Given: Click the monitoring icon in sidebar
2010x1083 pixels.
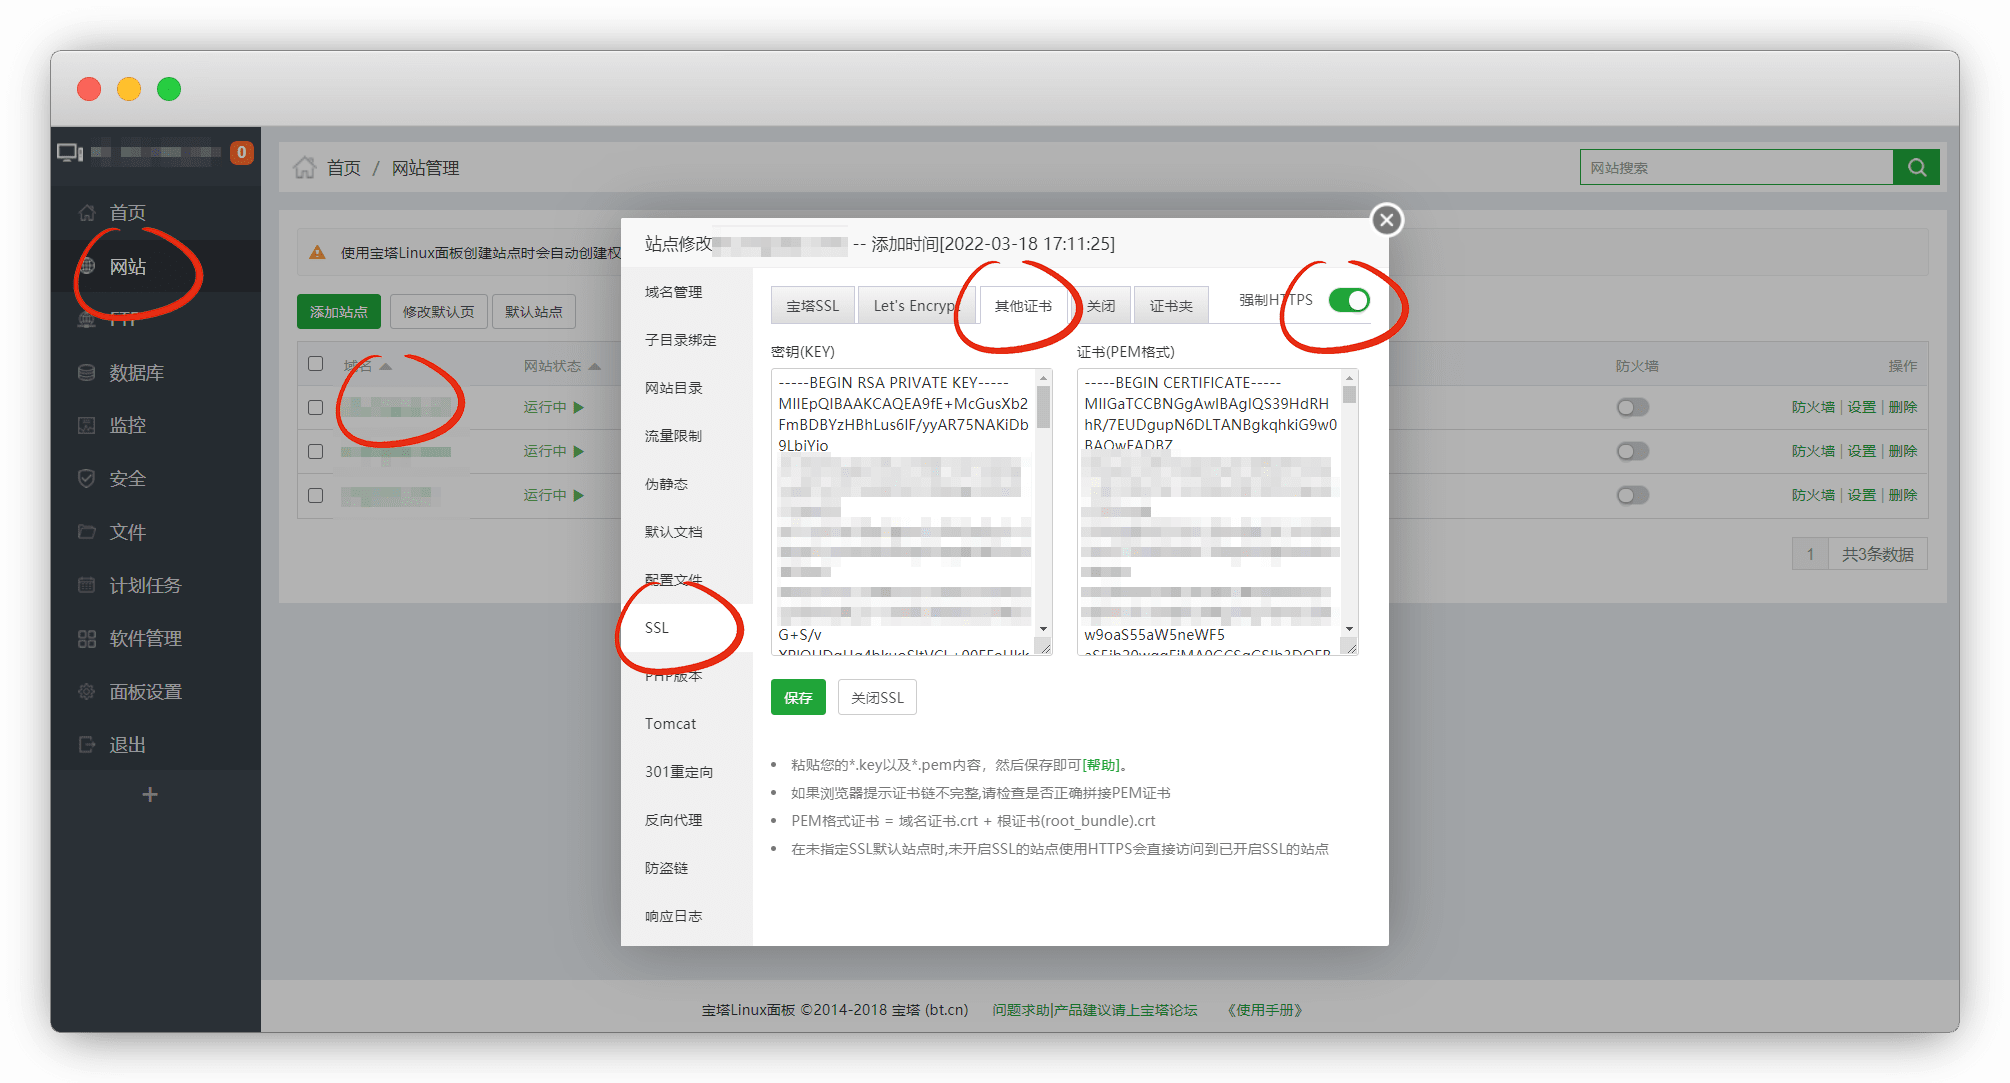Looking at the screenshot, I should click(87, 426).
